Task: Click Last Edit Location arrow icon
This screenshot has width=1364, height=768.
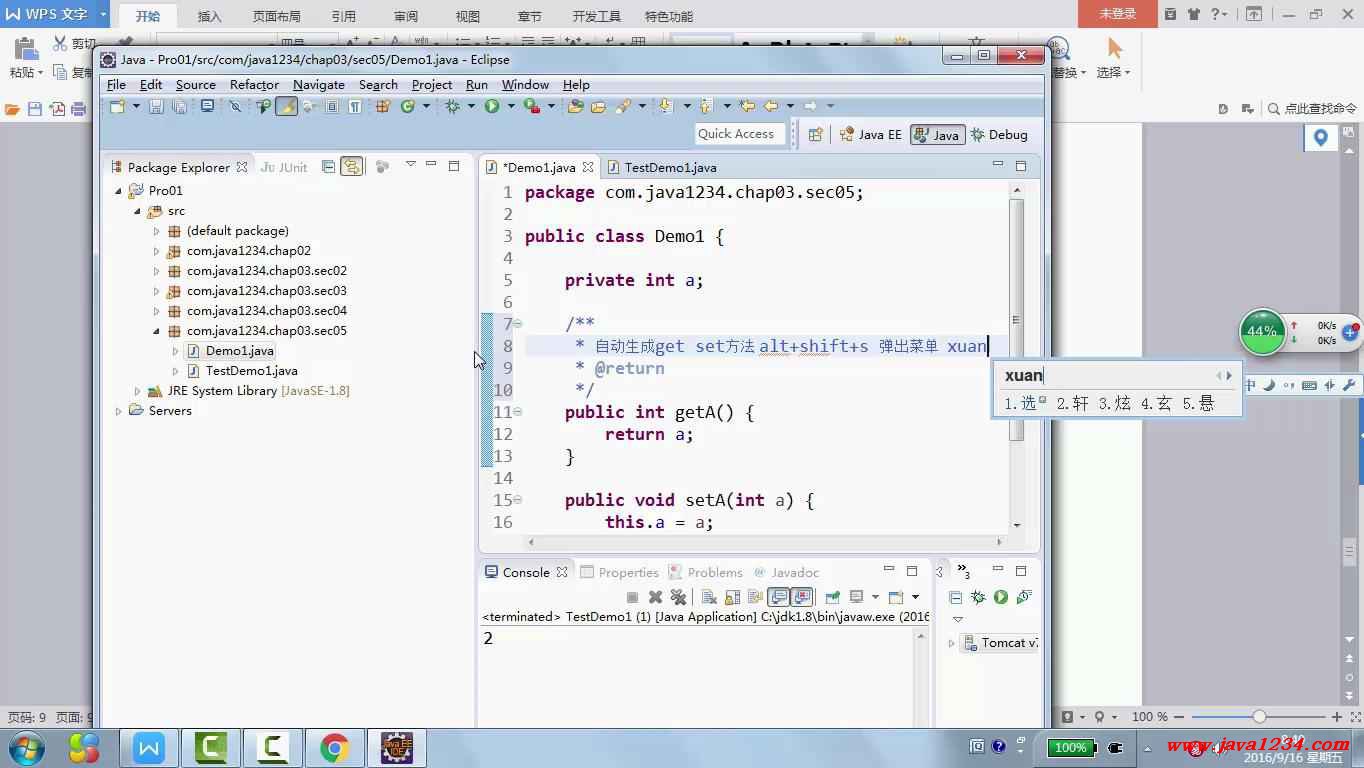Action: pyautogui.click(x=747, y=106)
